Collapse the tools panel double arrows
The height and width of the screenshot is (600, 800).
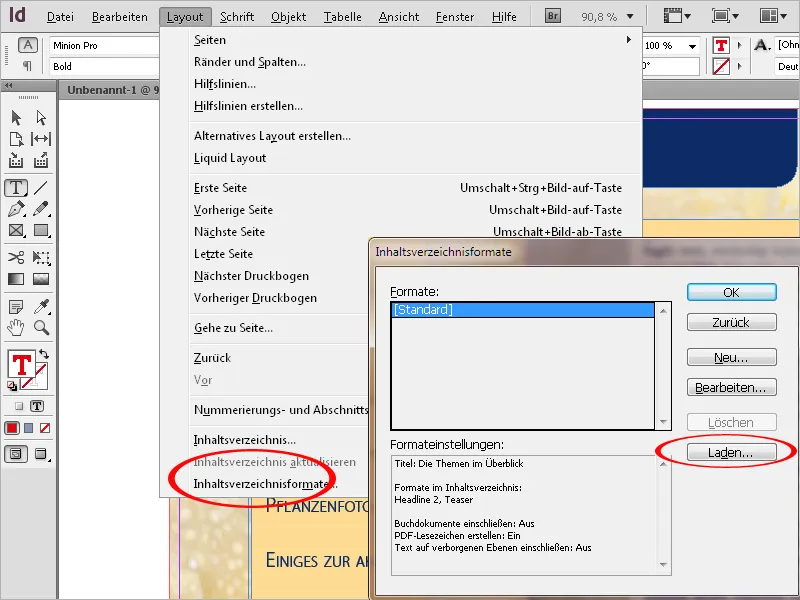click(9, 86)
